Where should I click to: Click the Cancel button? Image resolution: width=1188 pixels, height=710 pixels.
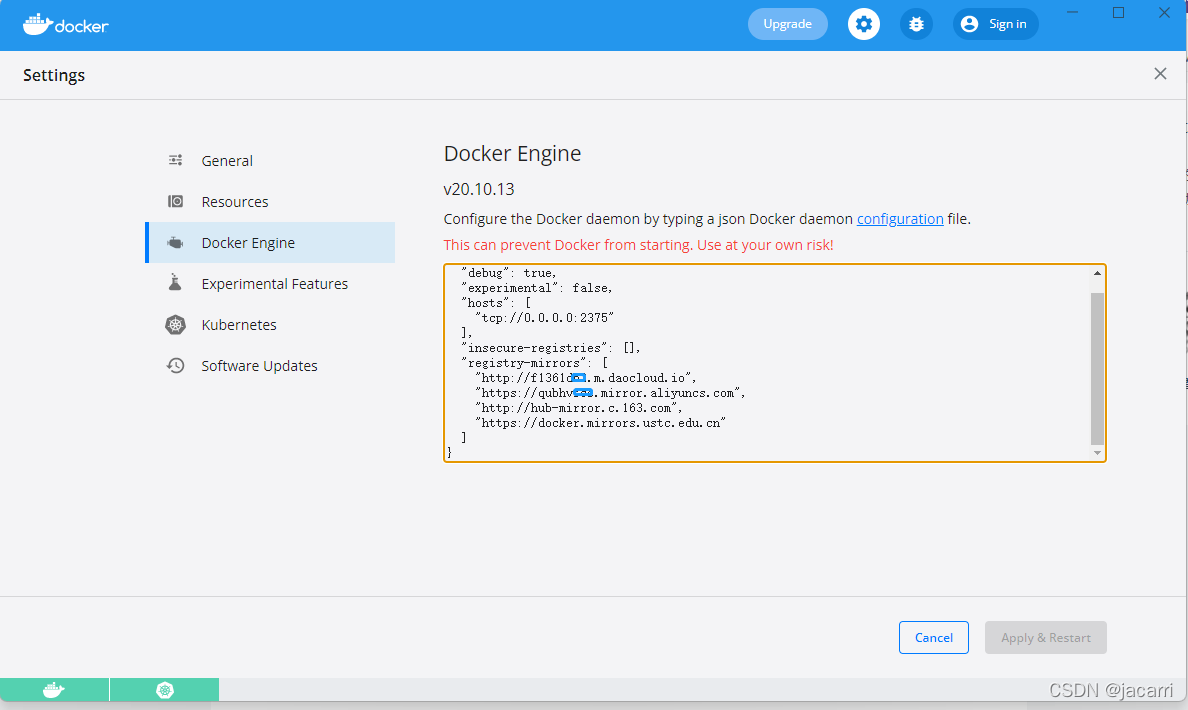tap(933, 637)
